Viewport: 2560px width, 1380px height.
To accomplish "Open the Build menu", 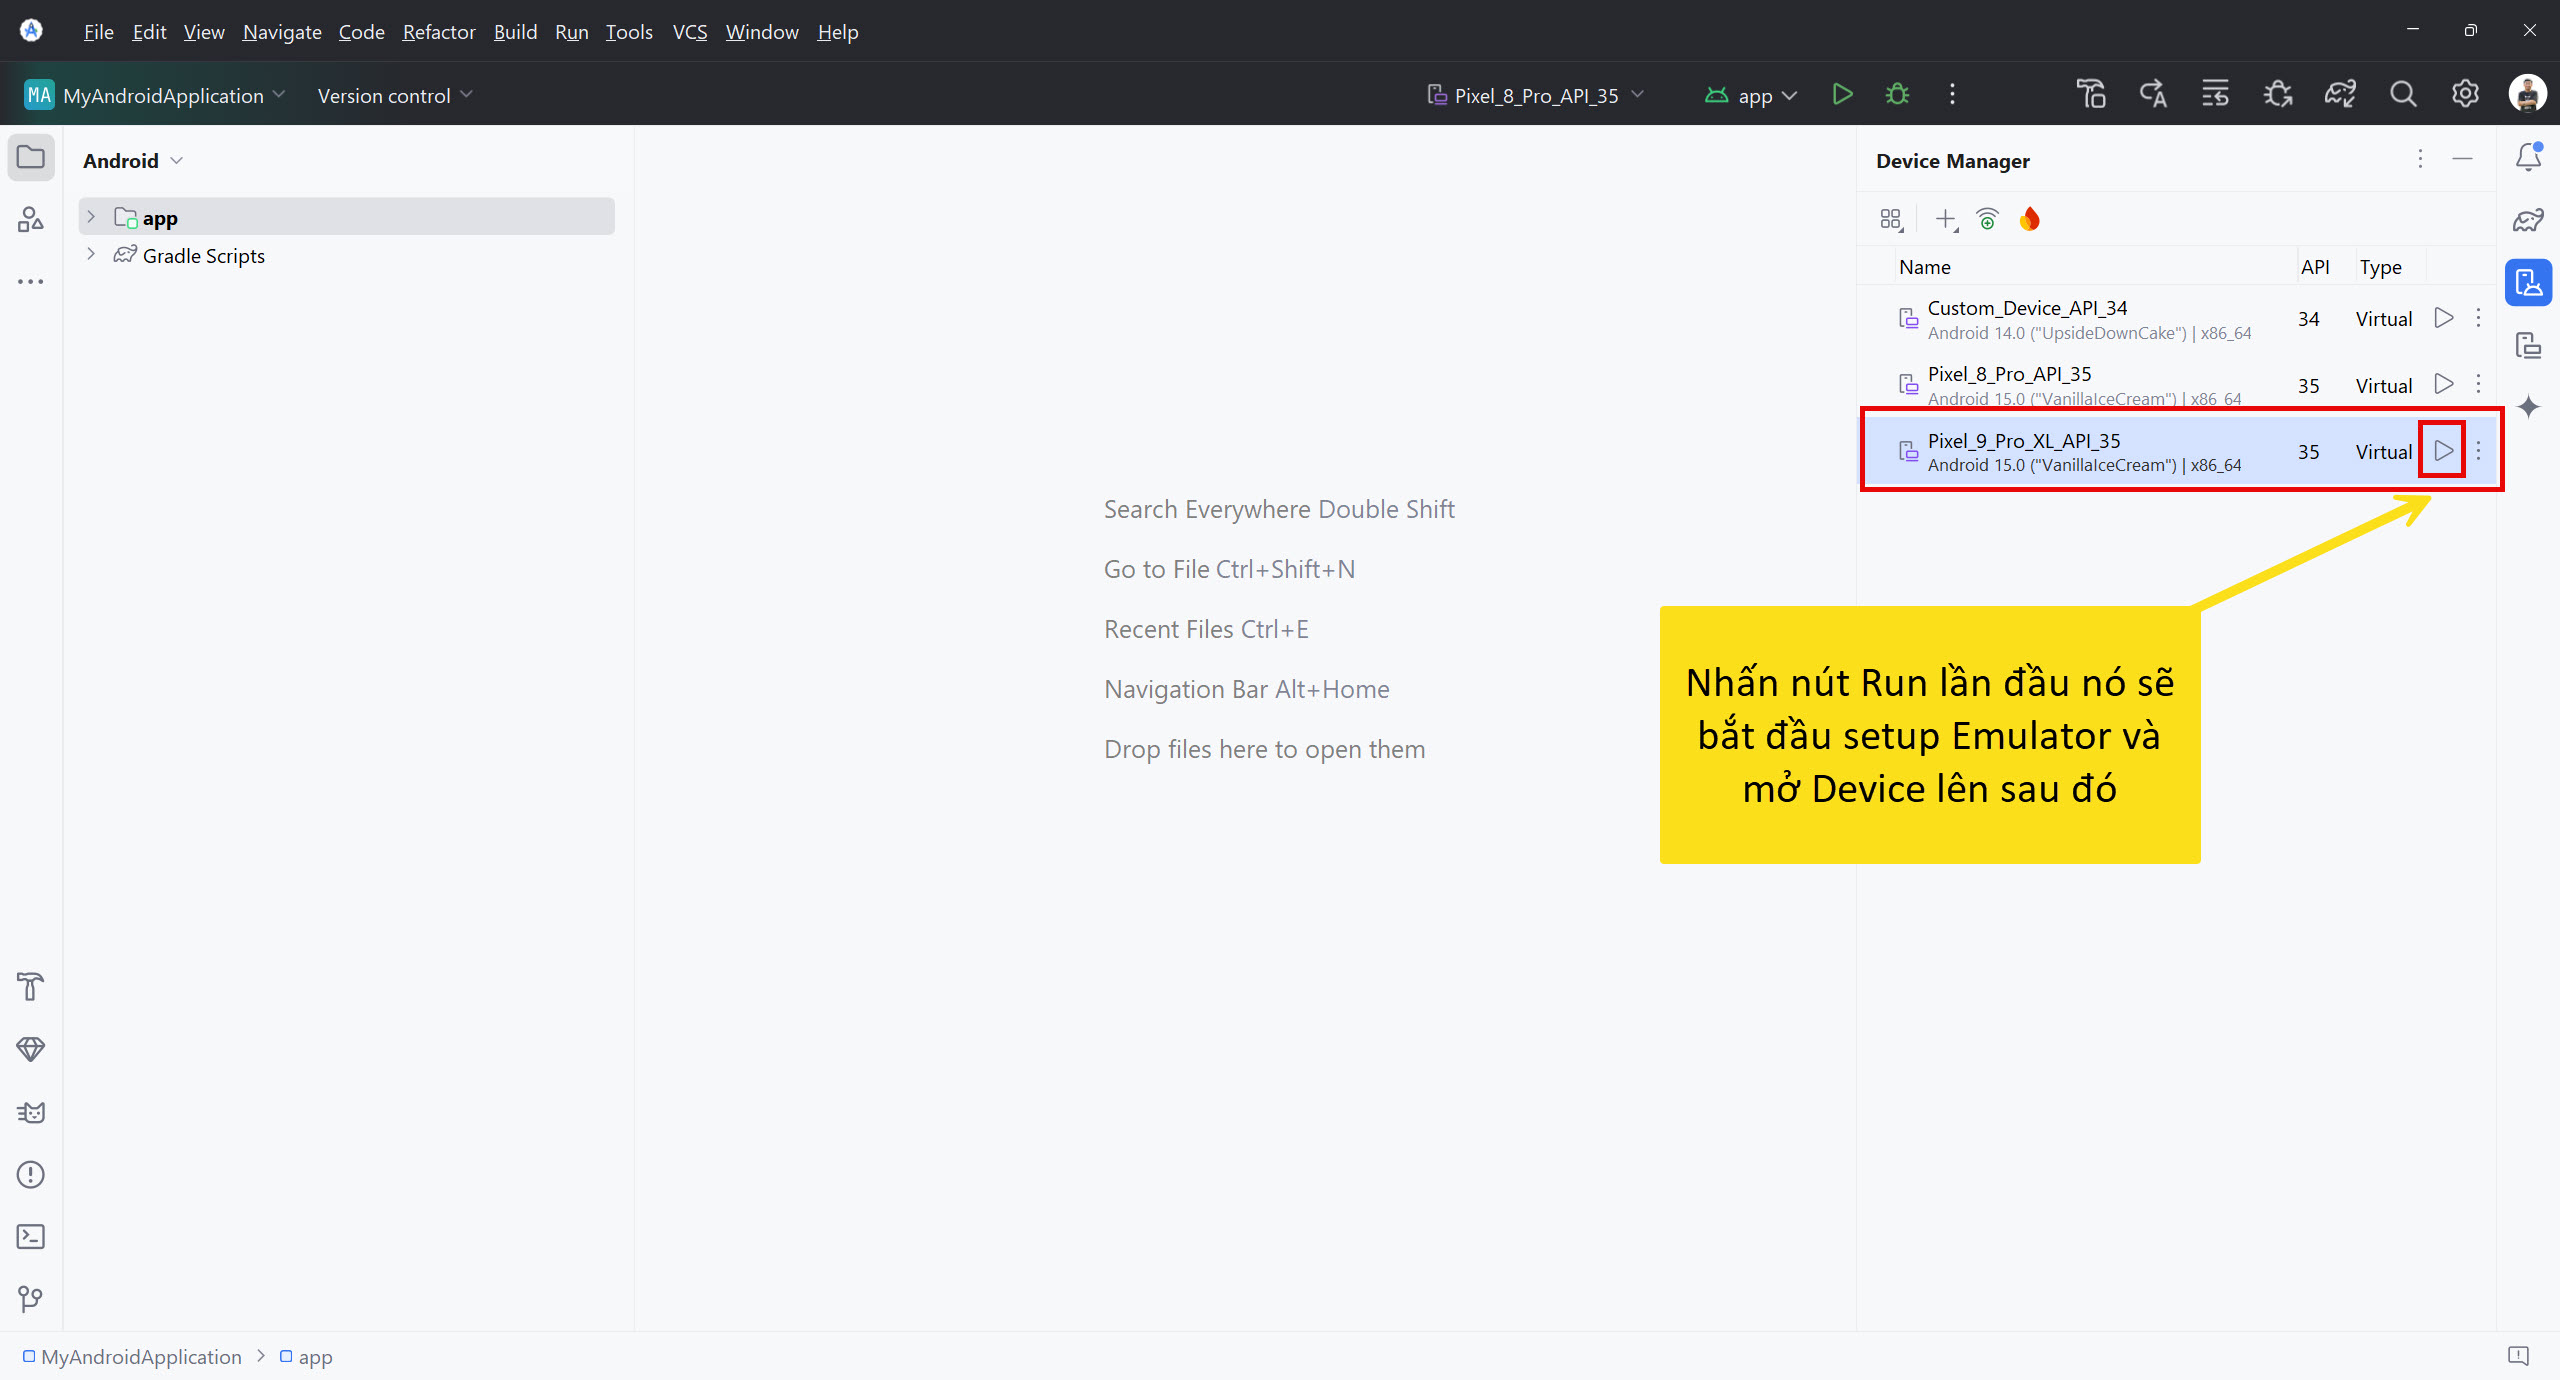I will (x=515, y=32).
